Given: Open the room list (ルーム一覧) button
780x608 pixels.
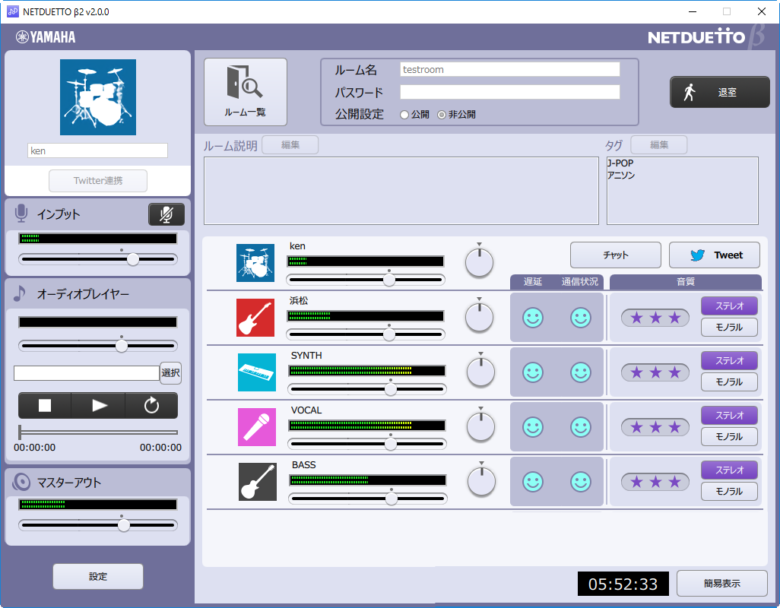Looking at the screenshot, I should (245, 92).
